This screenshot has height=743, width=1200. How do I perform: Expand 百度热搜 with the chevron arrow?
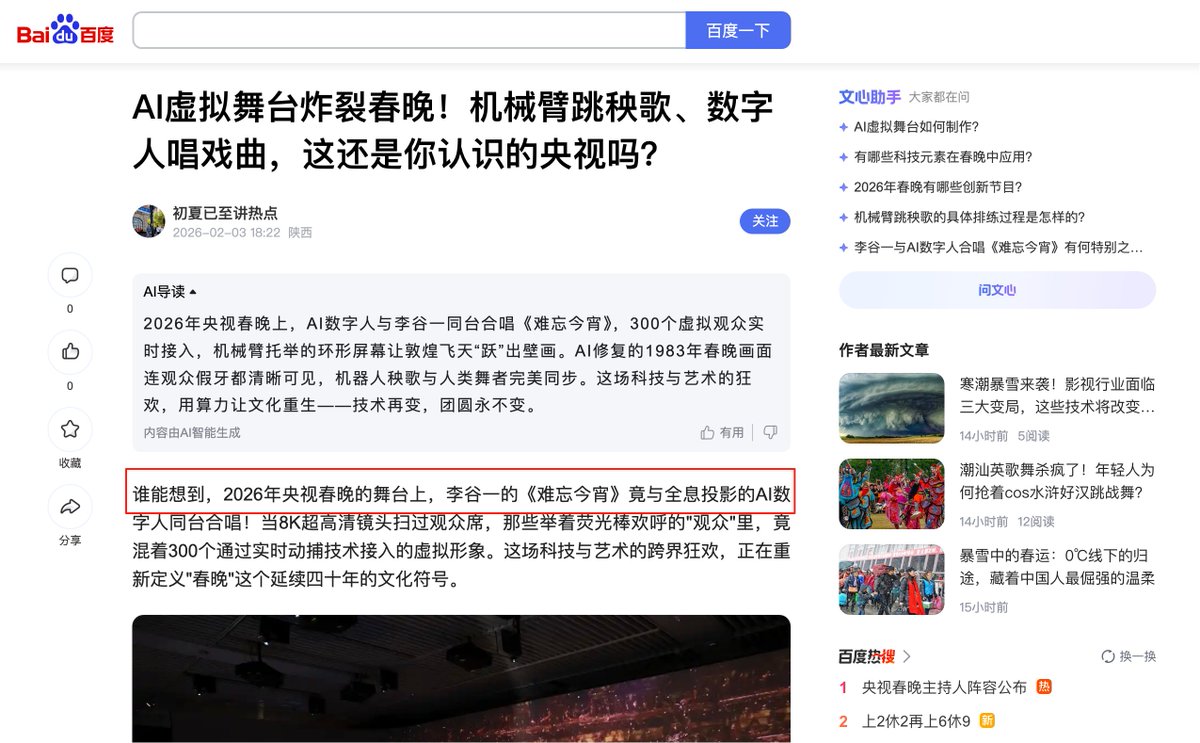907,656
